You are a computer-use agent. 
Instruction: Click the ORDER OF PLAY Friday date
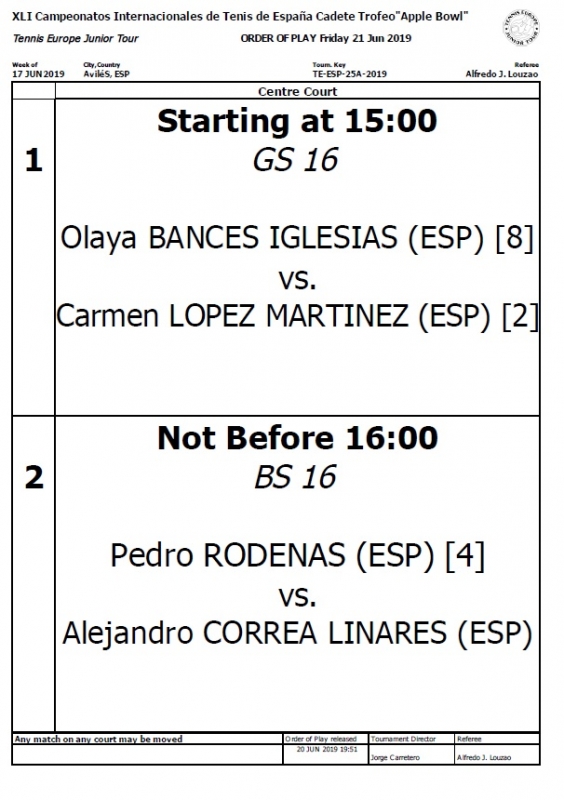(326, 38)
